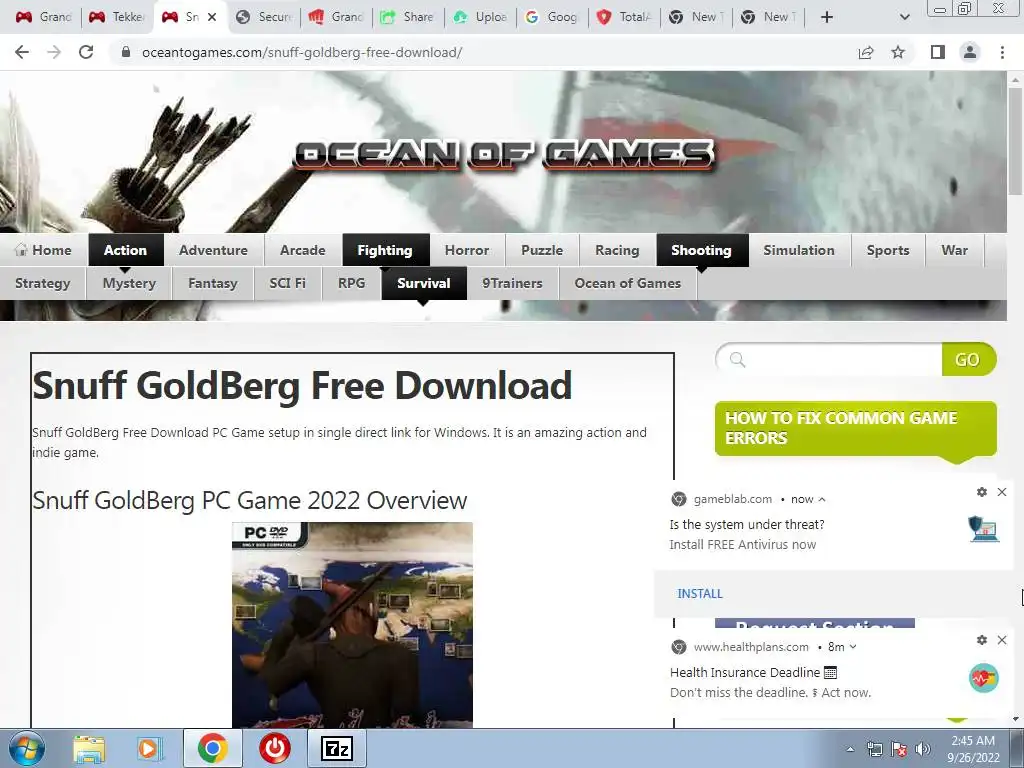Click the Ocean of Games logo

pos(504,155)
